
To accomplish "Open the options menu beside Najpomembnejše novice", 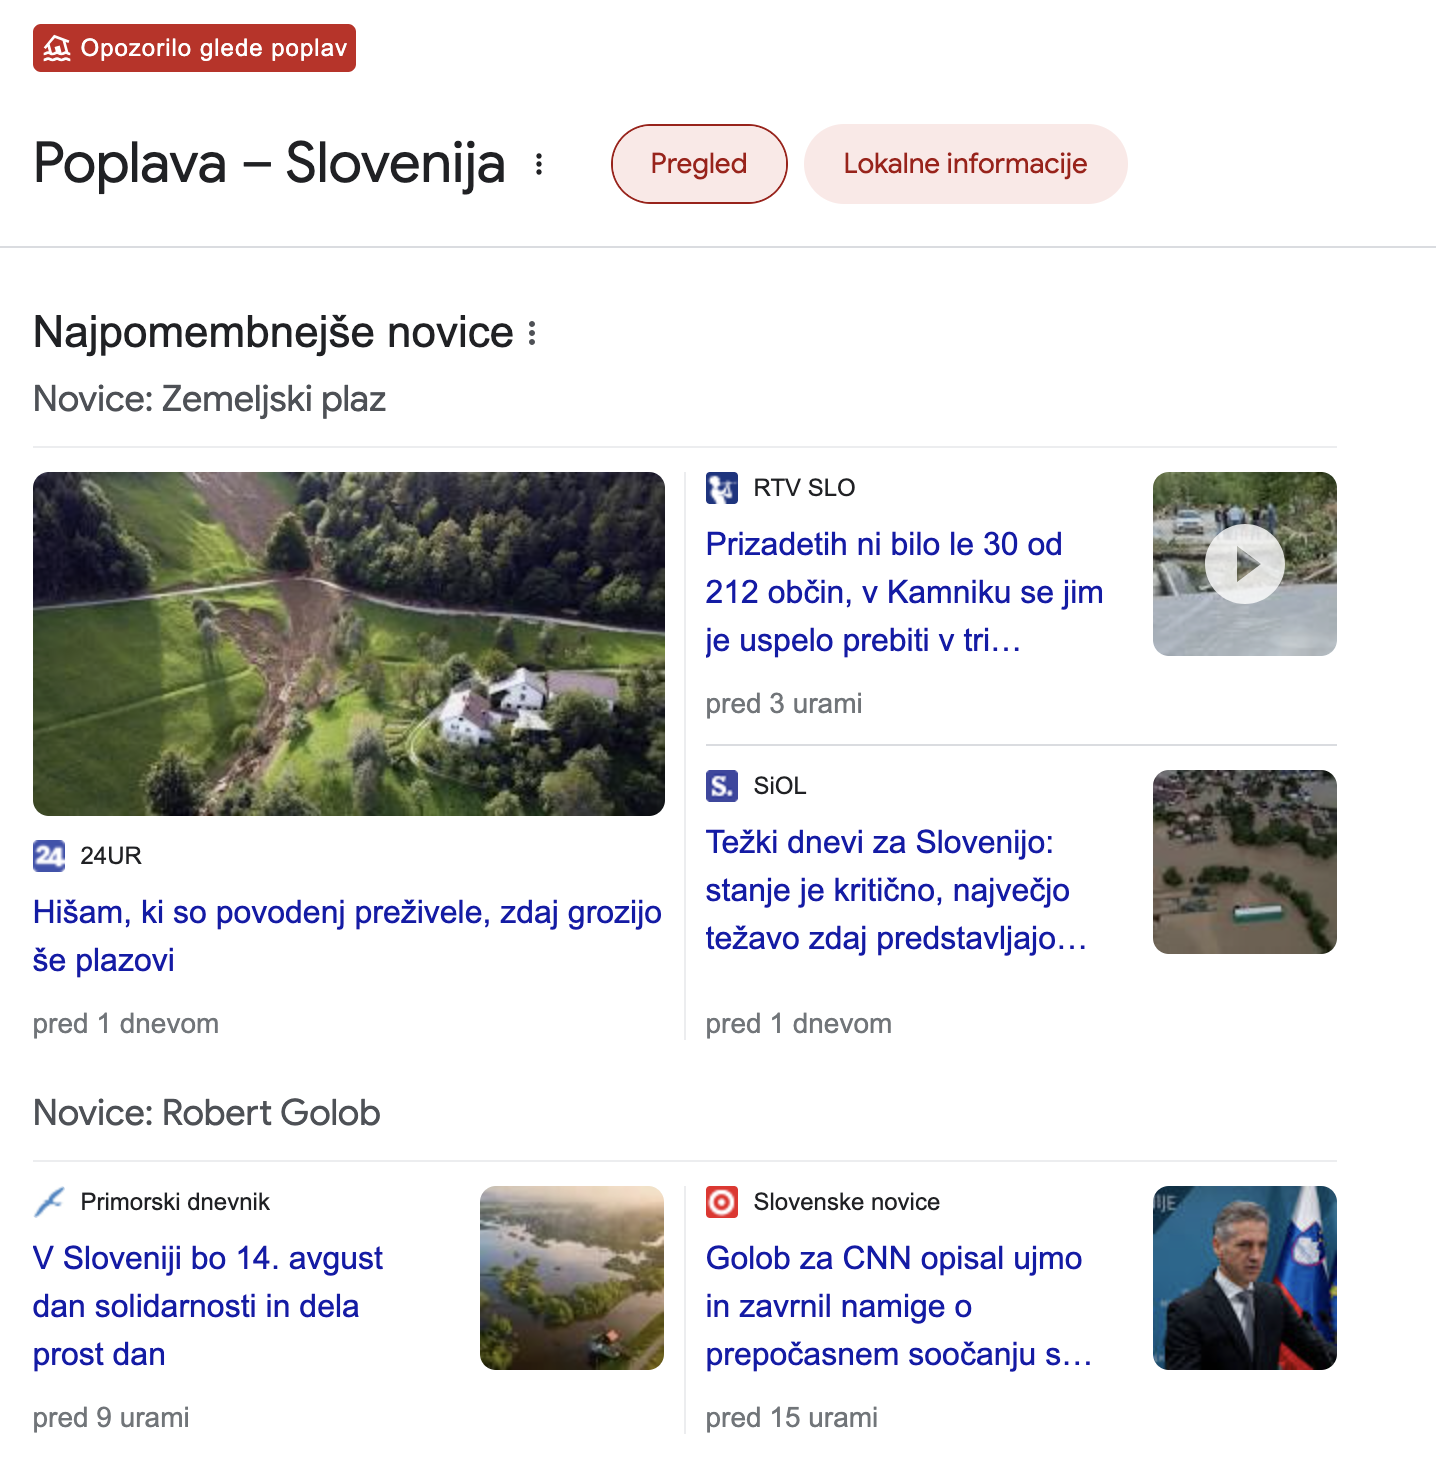I will pos(532,333).
